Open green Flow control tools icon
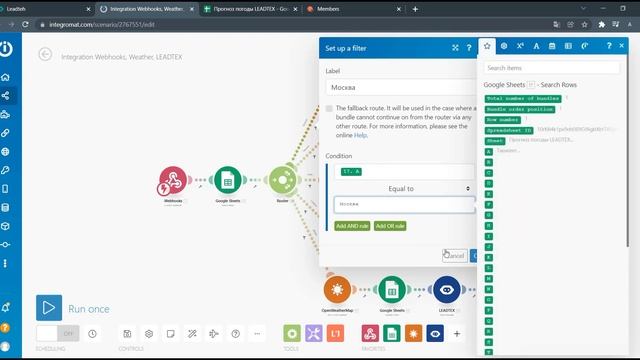Screen dimensions: 640x360 (x=292, y=333)
